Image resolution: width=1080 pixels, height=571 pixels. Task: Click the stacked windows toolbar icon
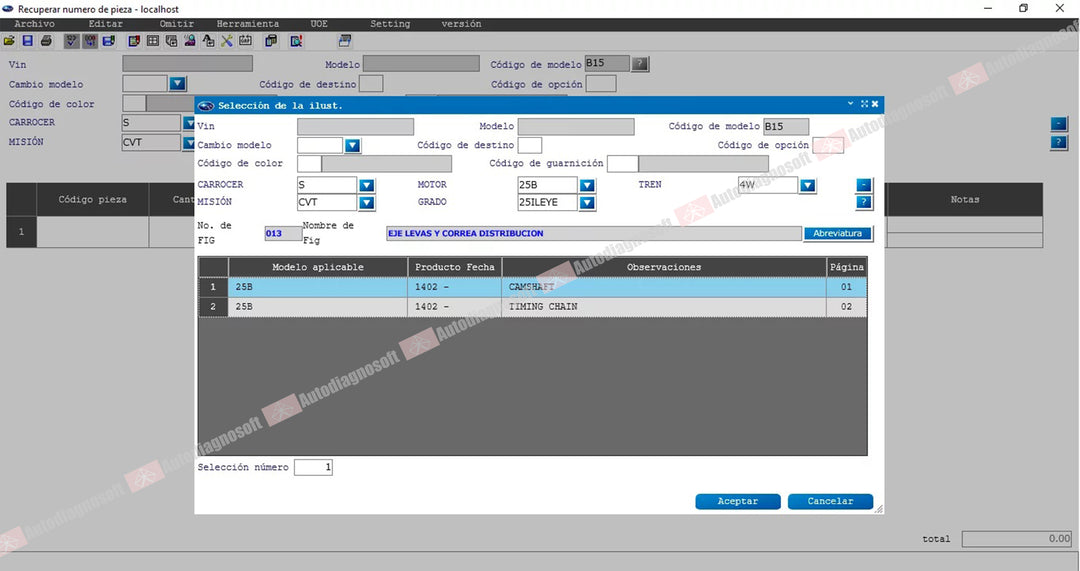click(x=172, y=41)
